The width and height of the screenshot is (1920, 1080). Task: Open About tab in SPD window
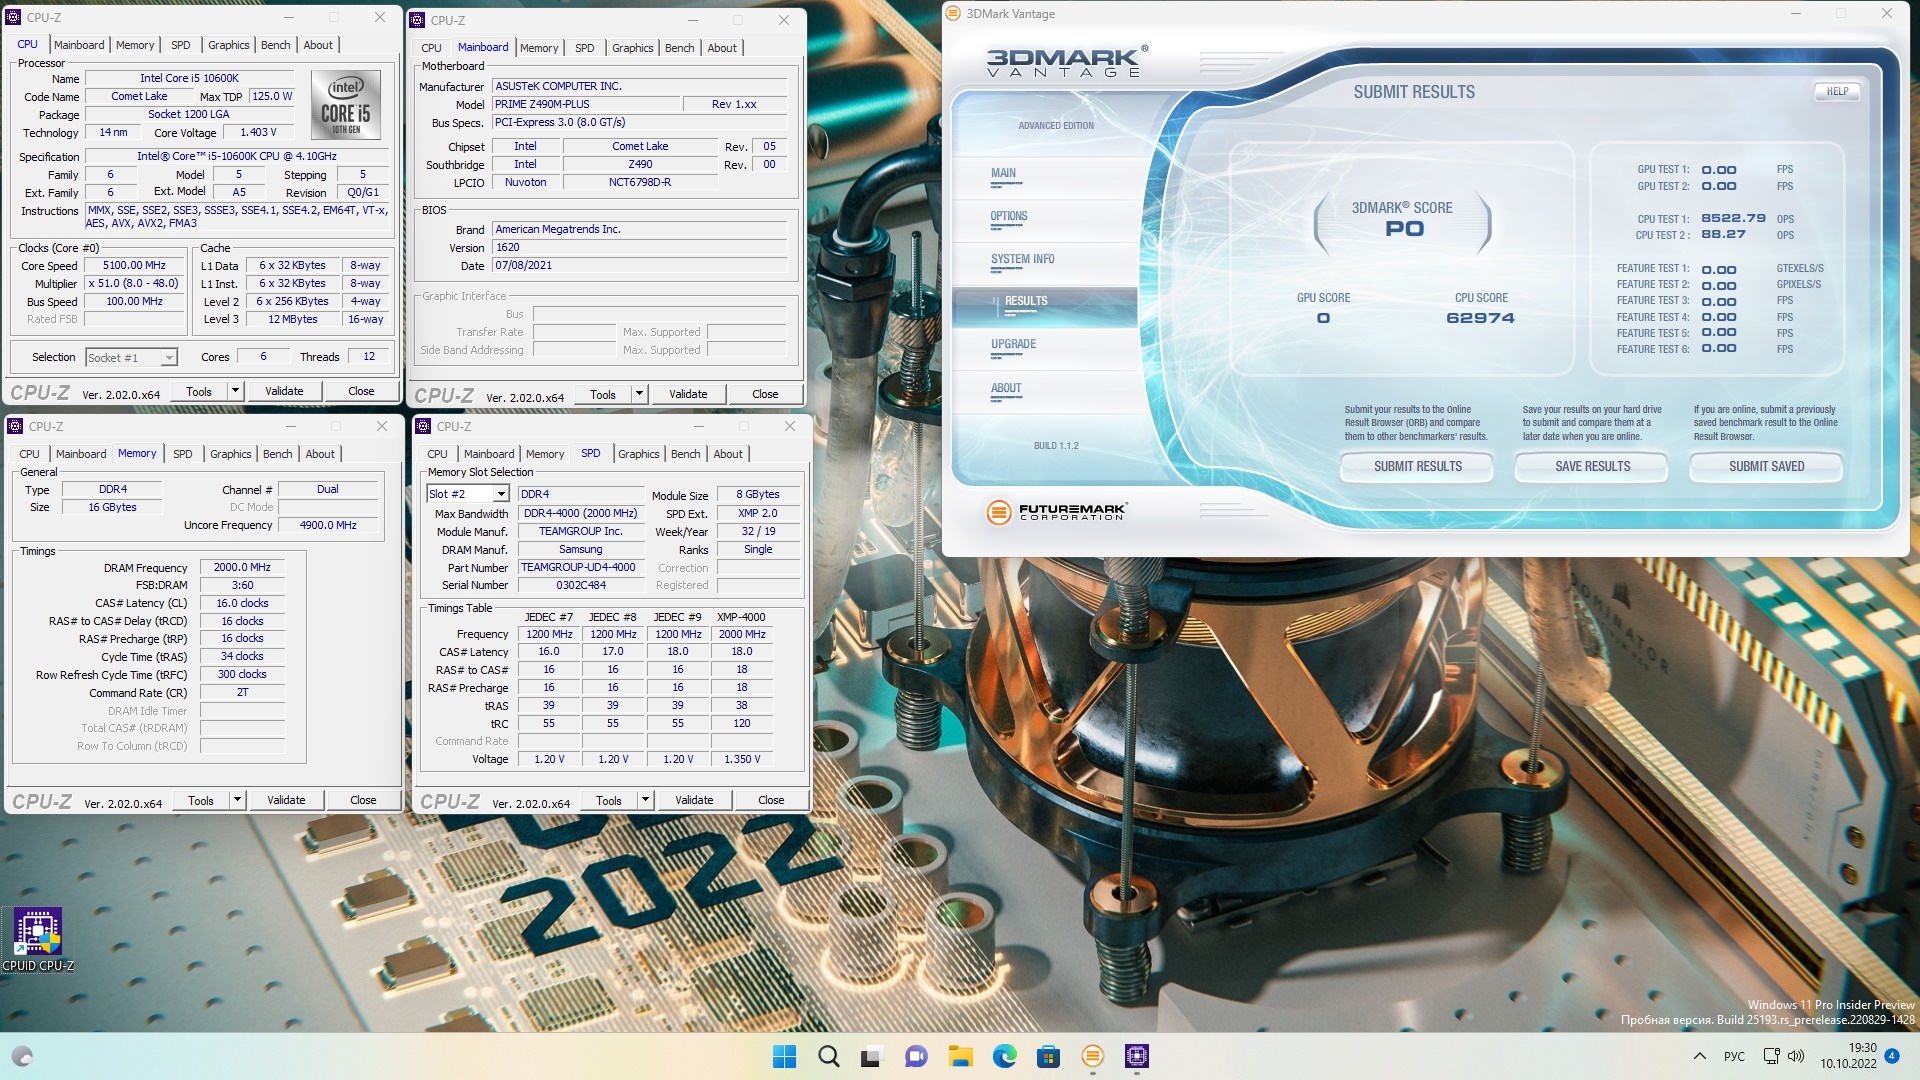[728, 454]
